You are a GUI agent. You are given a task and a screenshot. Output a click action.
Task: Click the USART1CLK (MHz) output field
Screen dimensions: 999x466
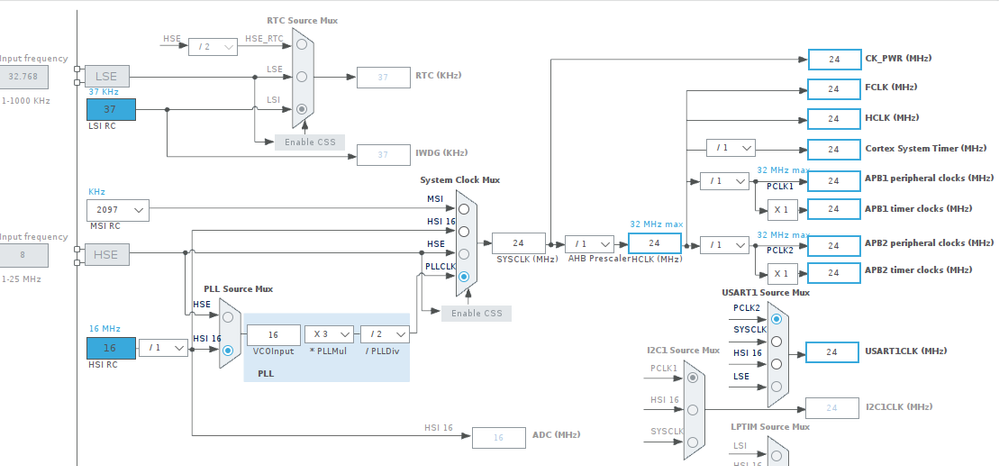coord(832,352)
